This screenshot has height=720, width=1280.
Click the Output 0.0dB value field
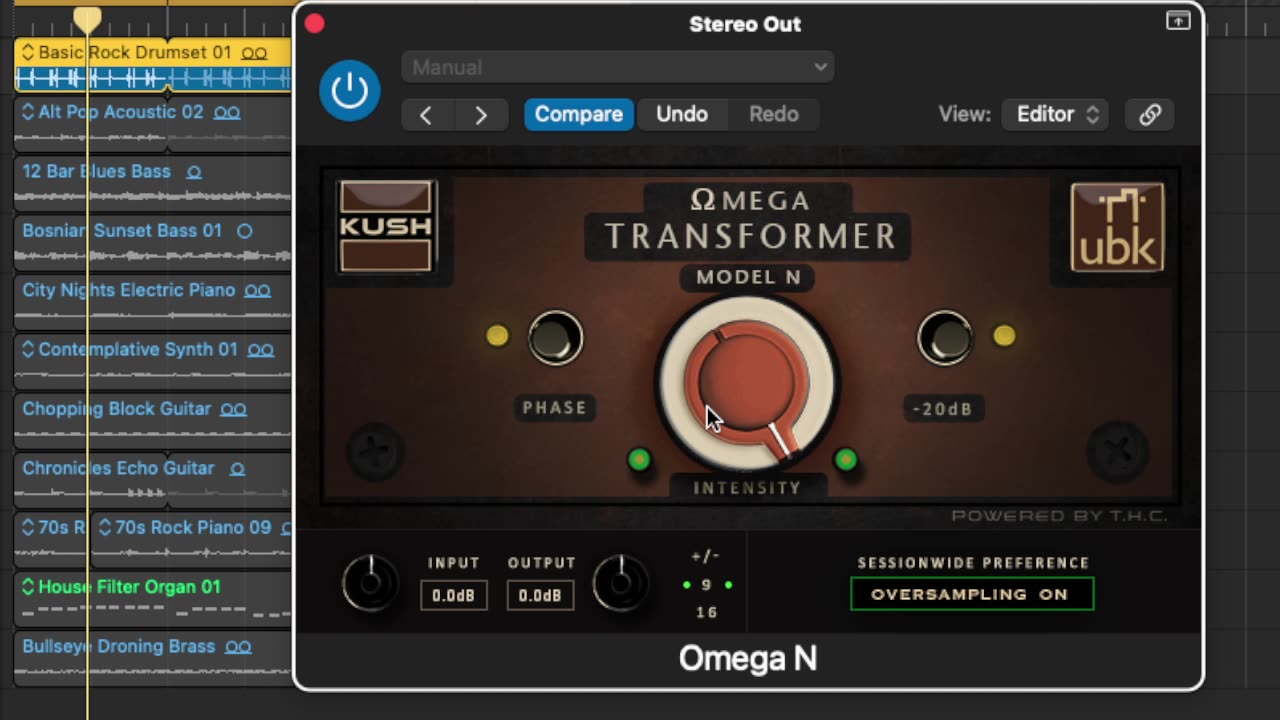coord(540,595)
